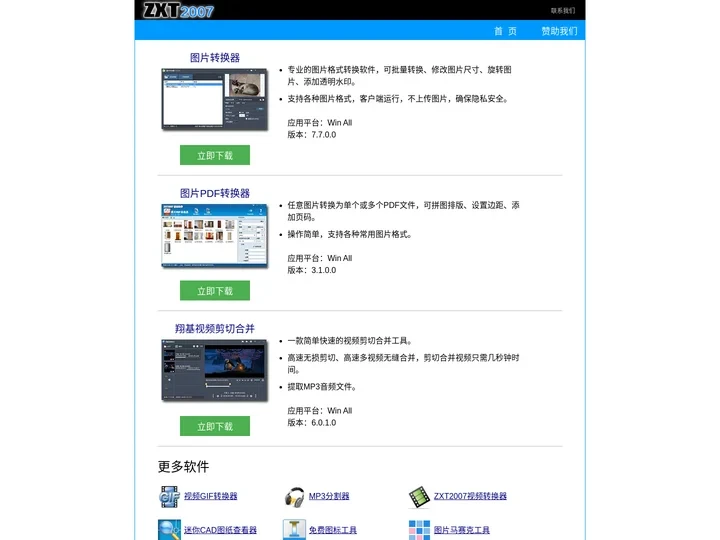
Task: Open the 视频GIF转换器 link
Action: [x=211, y=496]
